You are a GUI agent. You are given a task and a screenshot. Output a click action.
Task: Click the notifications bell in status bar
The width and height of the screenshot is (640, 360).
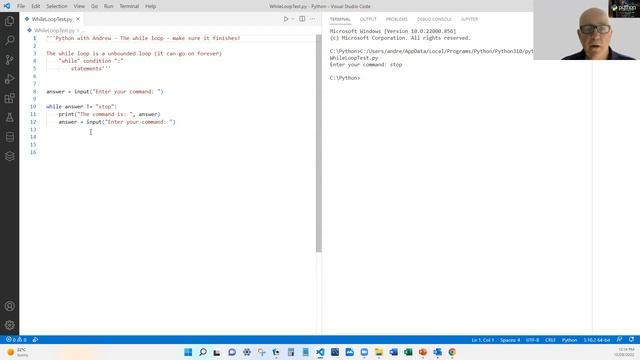[631, 340]
